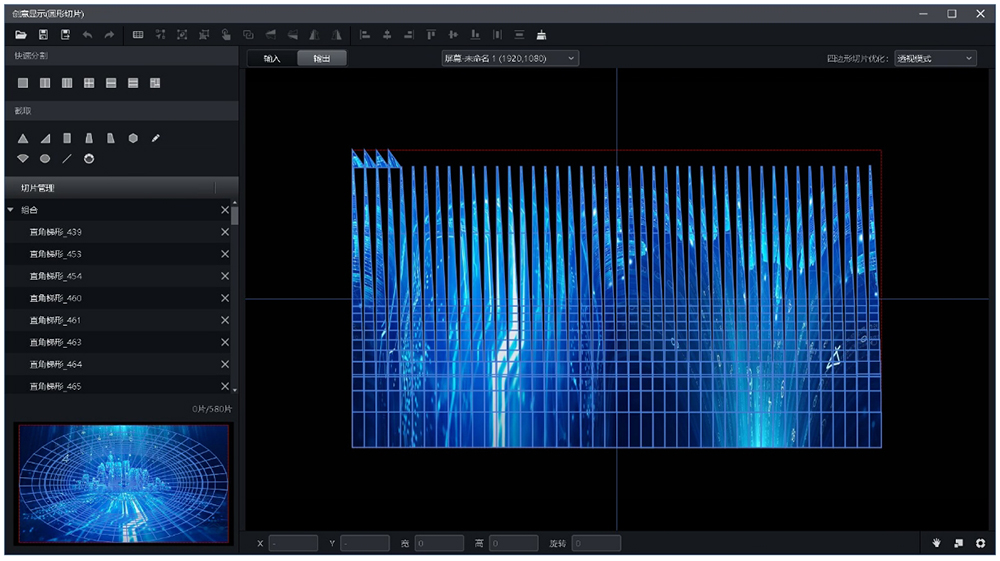Open the 透视模式 optimization dropdown
Screen dimensions: 1000x561
tap(934, 59)
